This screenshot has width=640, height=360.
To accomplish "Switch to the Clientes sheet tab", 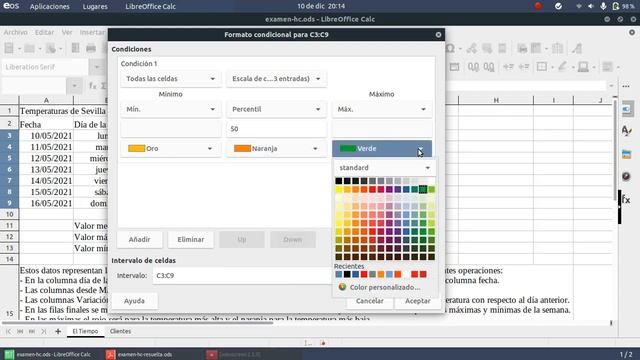I will tap(120, 331).
